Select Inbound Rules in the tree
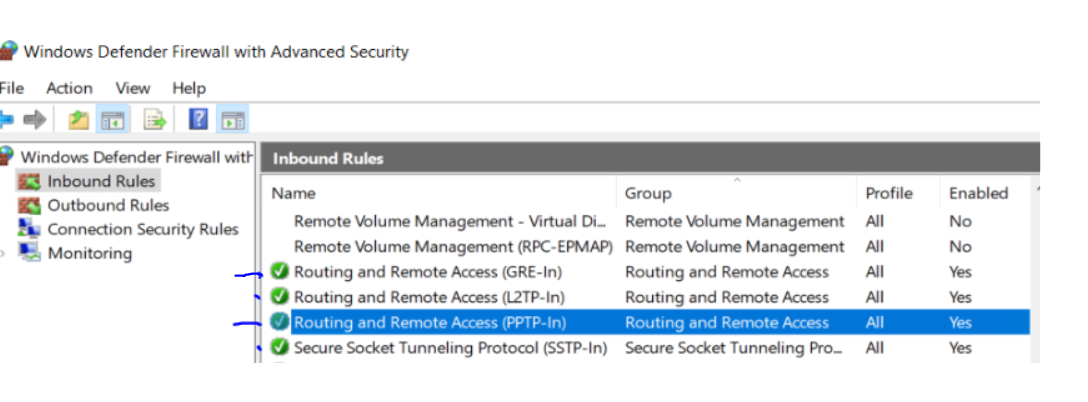 101,182
